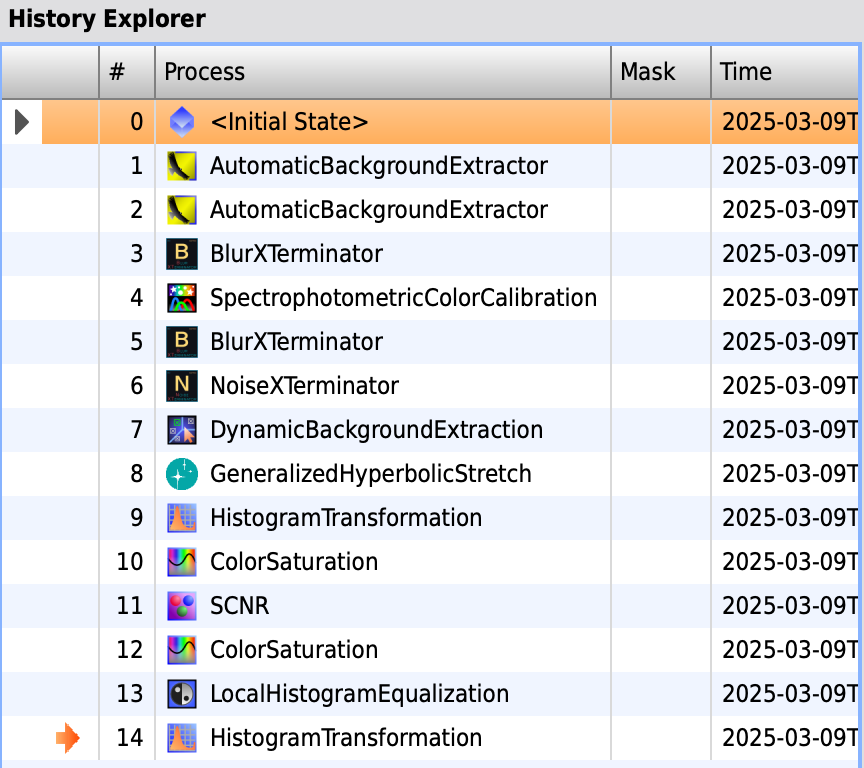This screenshot has height=768, width=864.
Task: Select BlurXTerminator text in row 3
Action: [296, 254]
